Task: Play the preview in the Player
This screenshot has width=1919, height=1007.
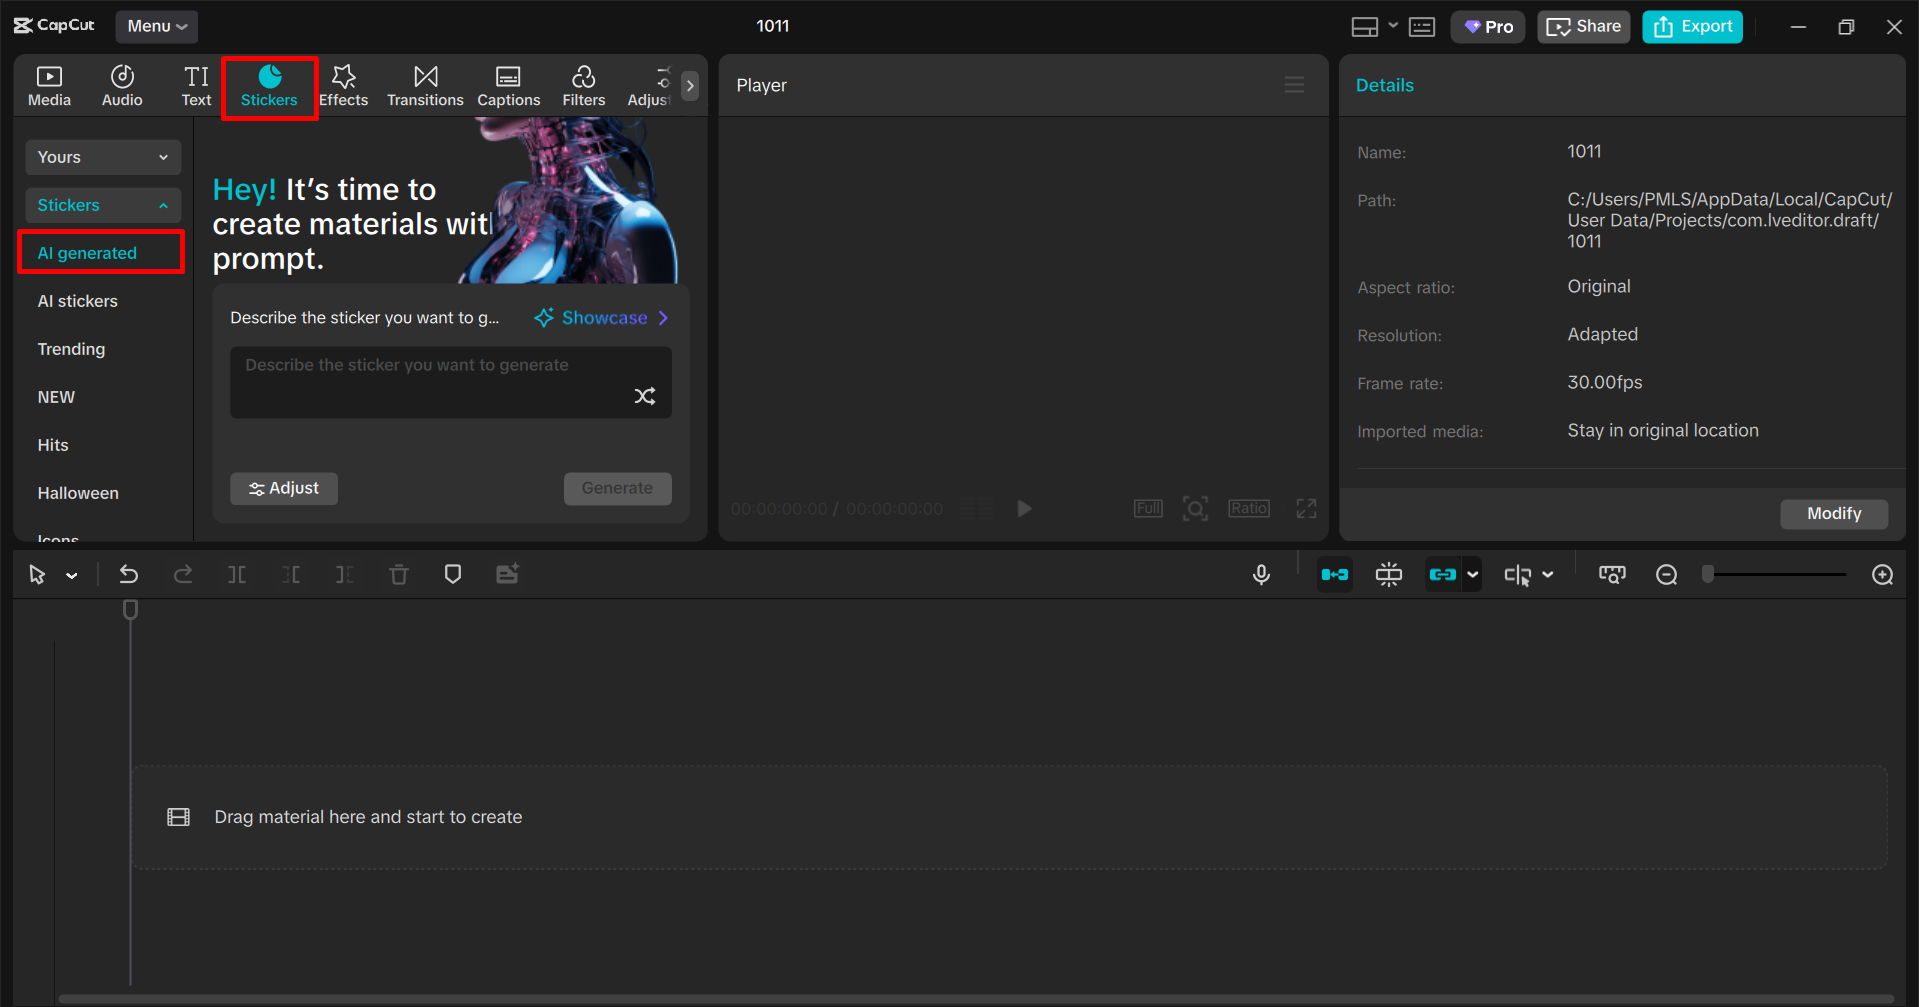Action: tap(1024, 508)
